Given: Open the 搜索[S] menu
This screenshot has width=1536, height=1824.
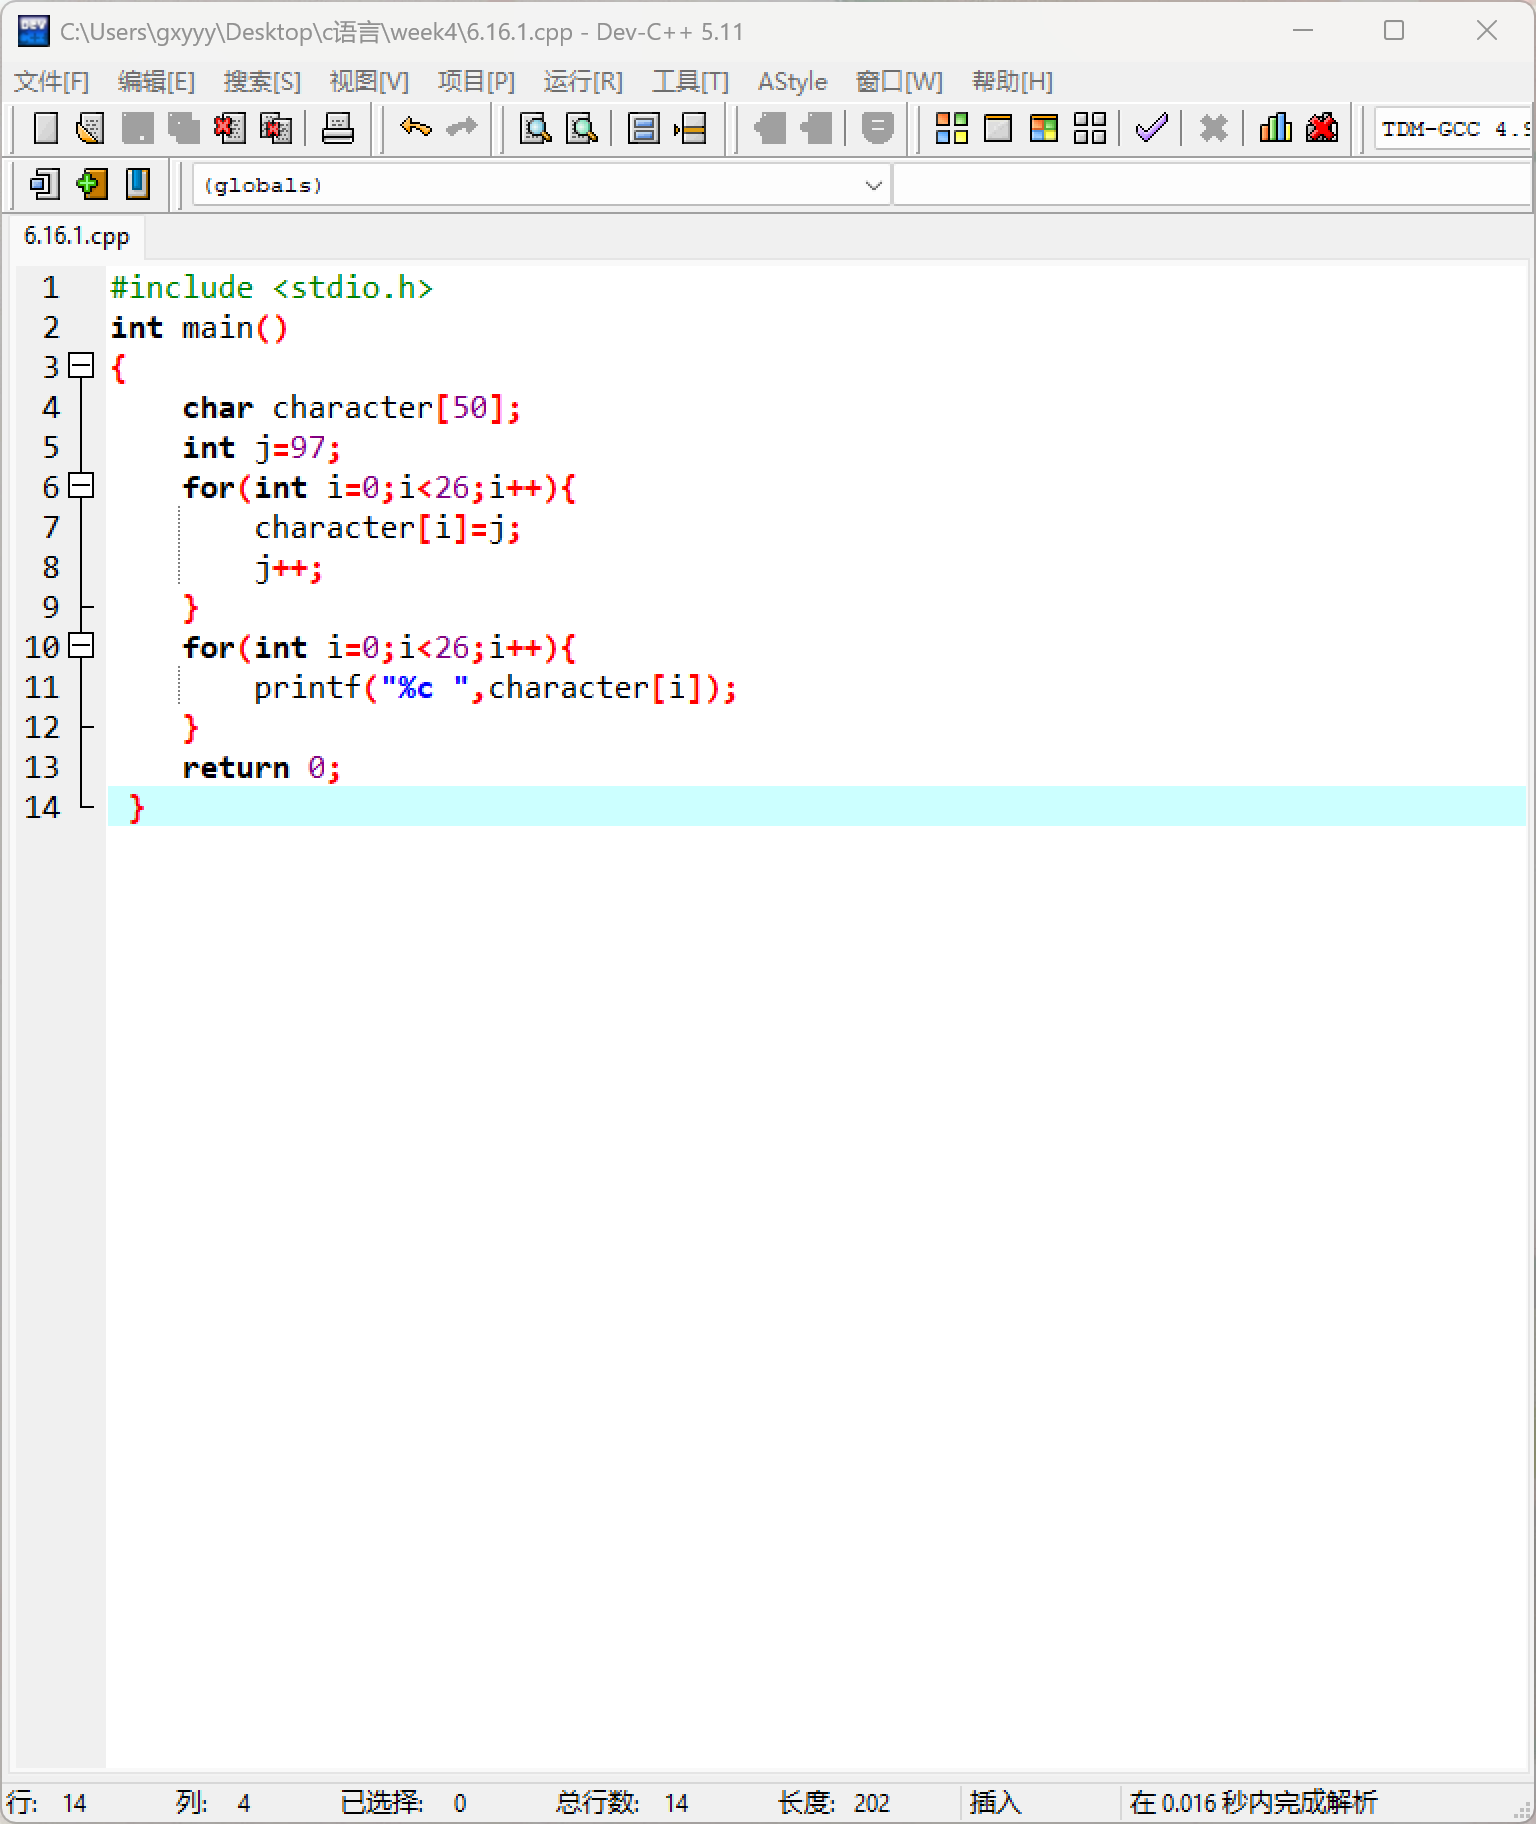Looking at the screenshot, I should pos(262,81).
